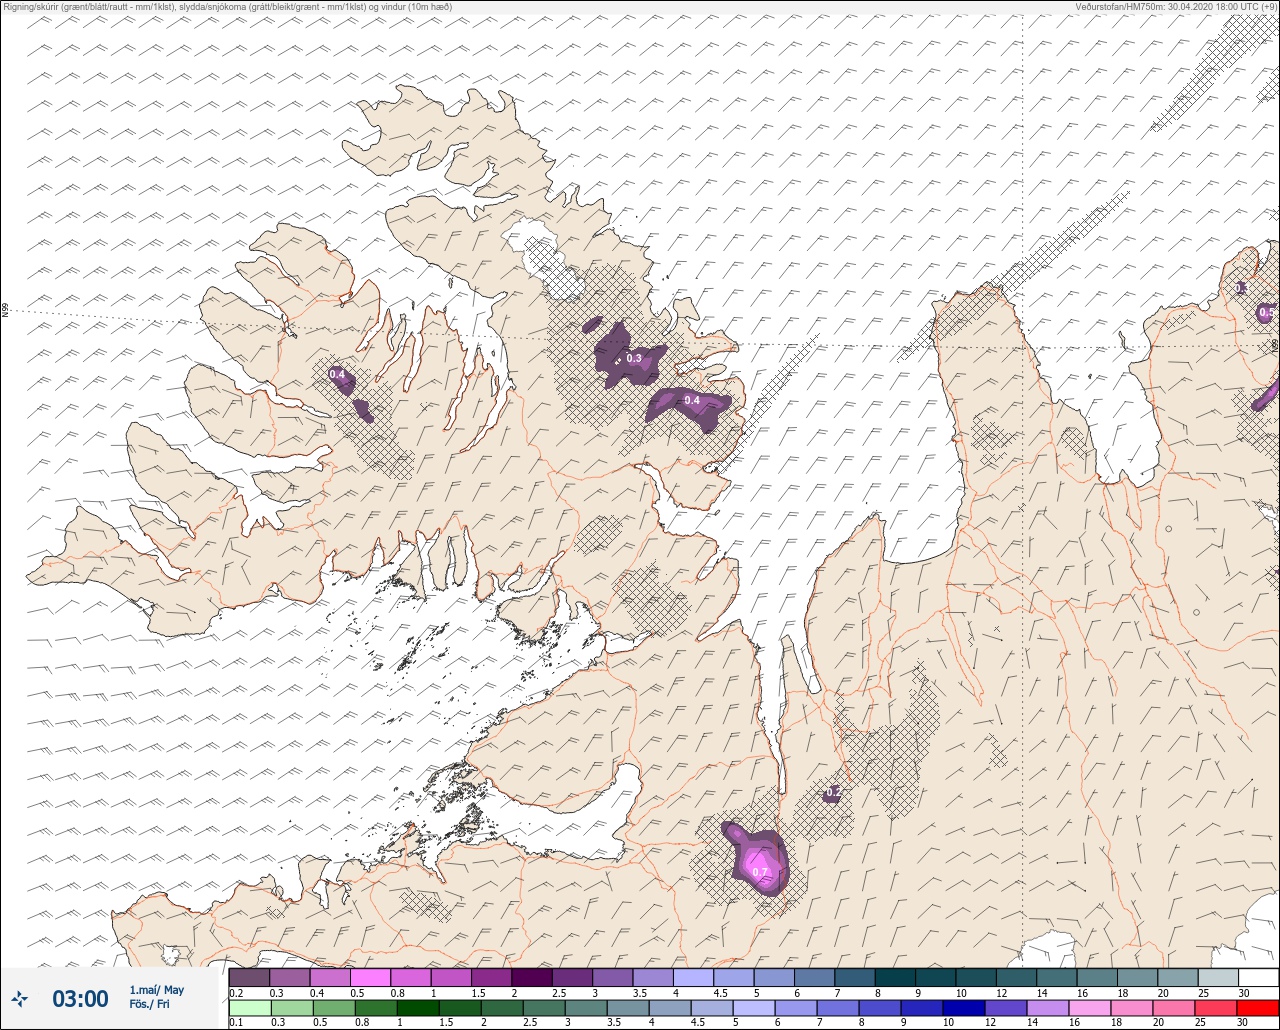The image size is (1280, 1030).
Task: Select the bright red 30 swatch, rain legend
Action: pos(1259,1007)
